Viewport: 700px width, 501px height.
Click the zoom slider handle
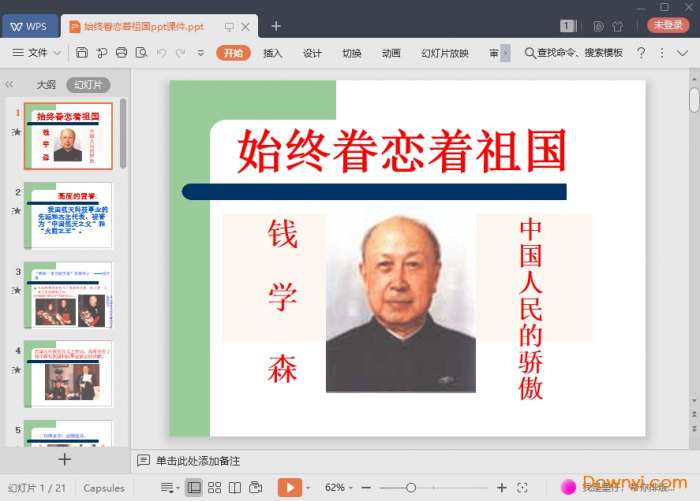point(411,487)
